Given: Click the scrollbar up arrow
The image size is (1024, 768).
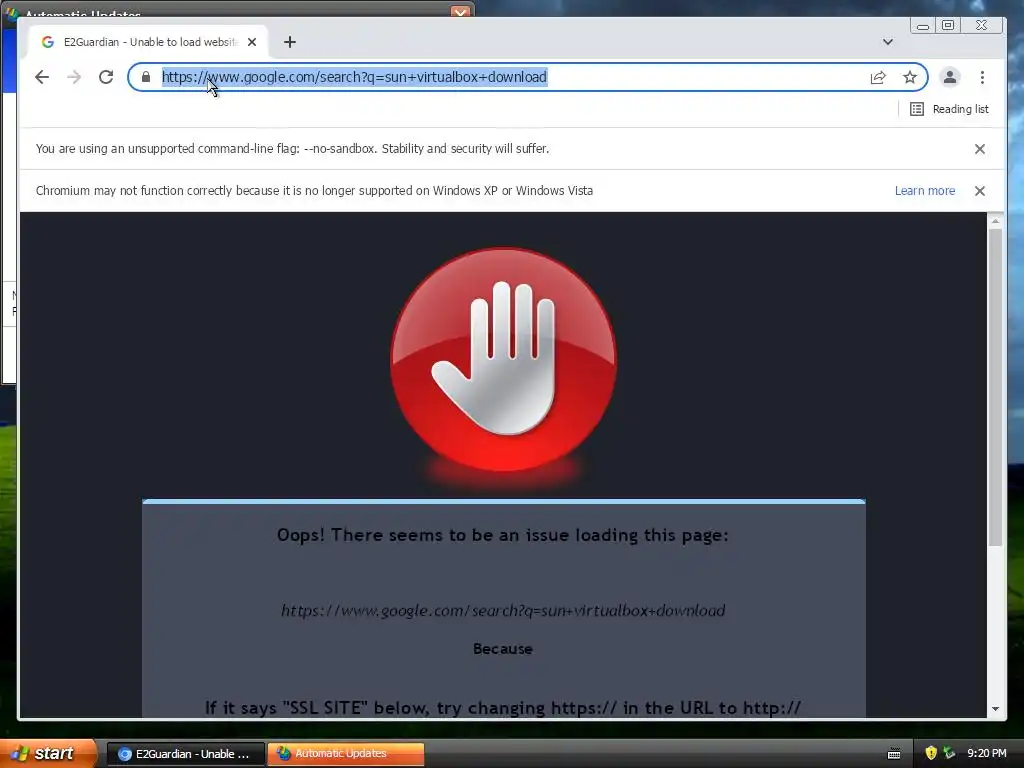Looking at the screenshot, I should coord(995,221).
